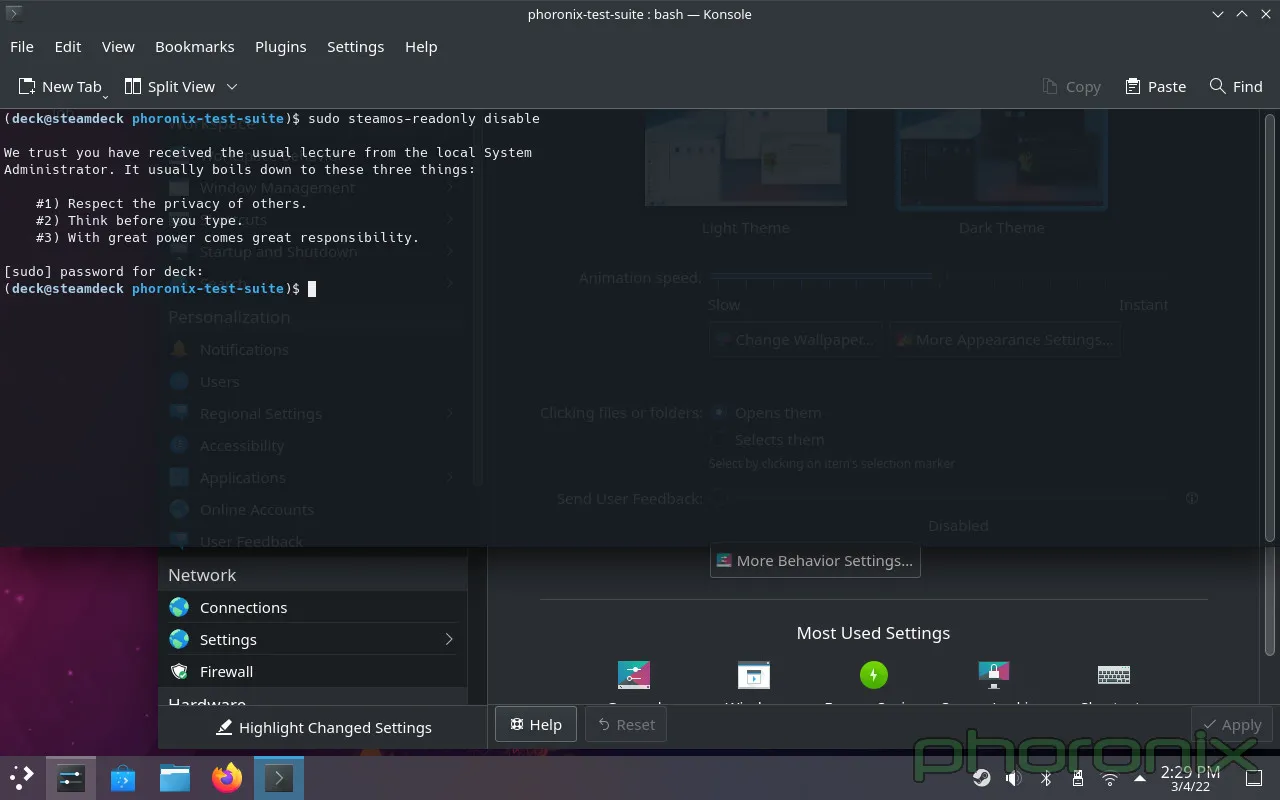
Task: Click the Konsole taskbar entry
Action: tap(279, 778)
